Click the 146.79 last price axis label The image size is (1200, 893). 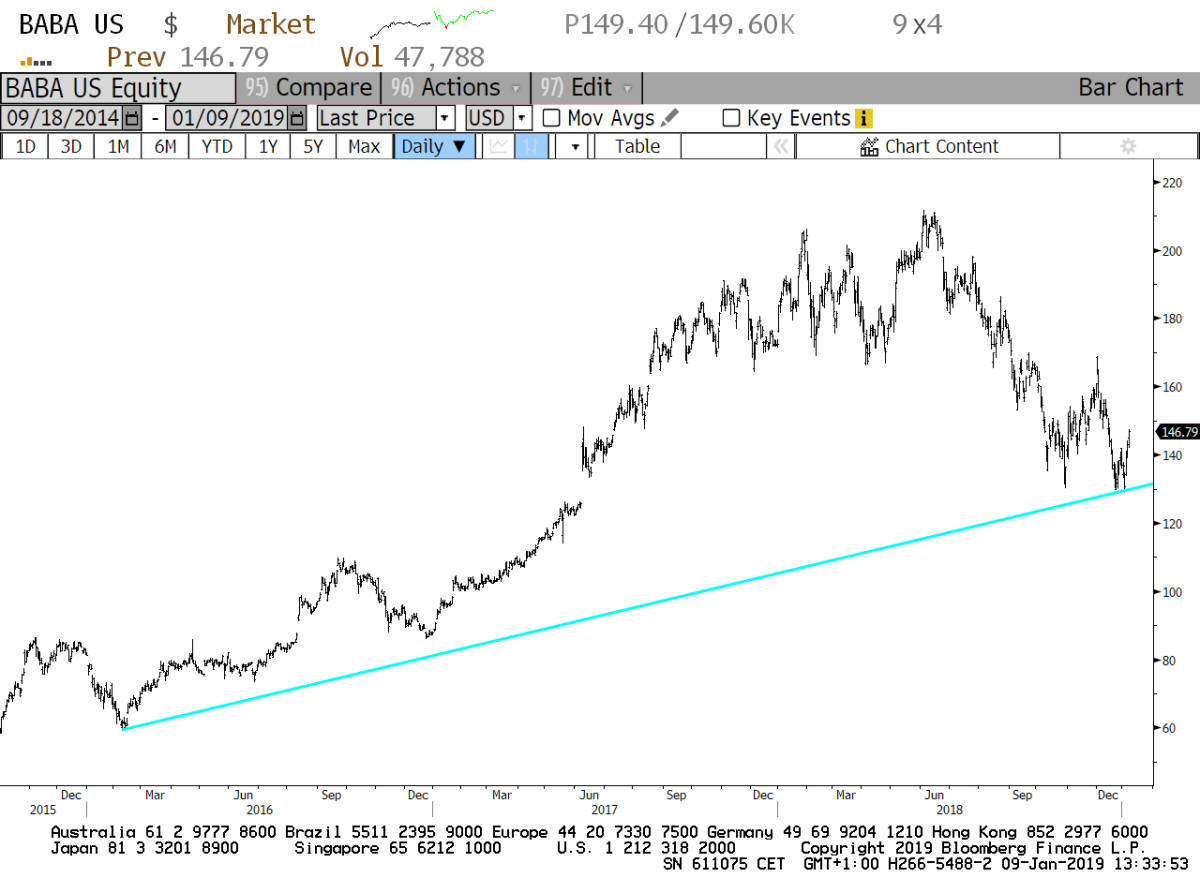(1176, 432)
